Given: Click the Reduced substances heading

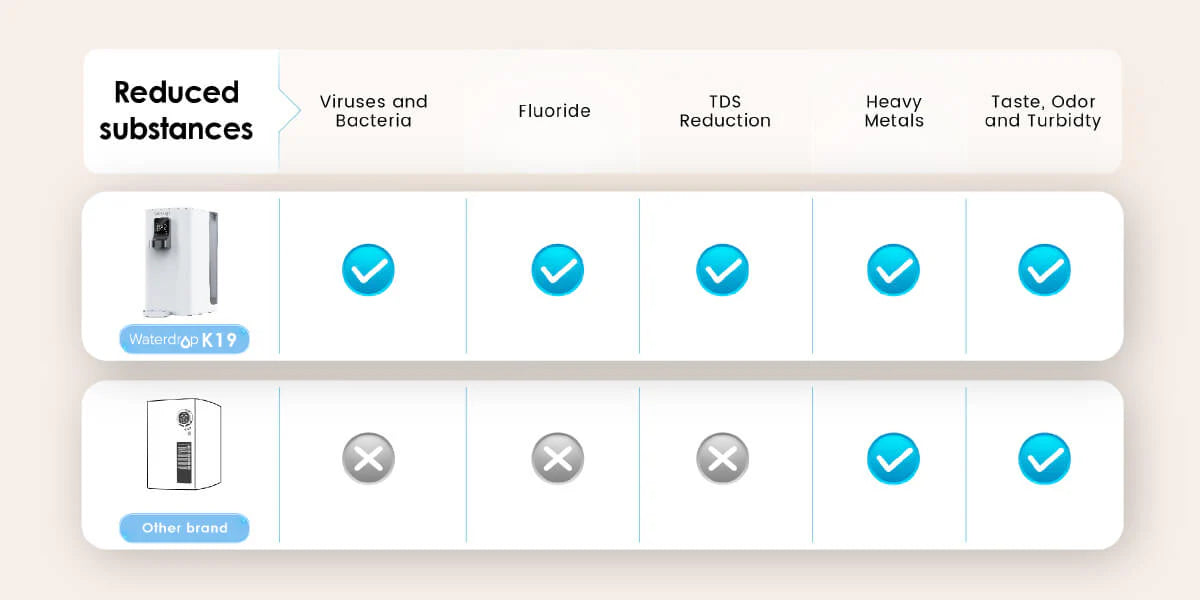Looking at the screenshot, I should point(176,111).
